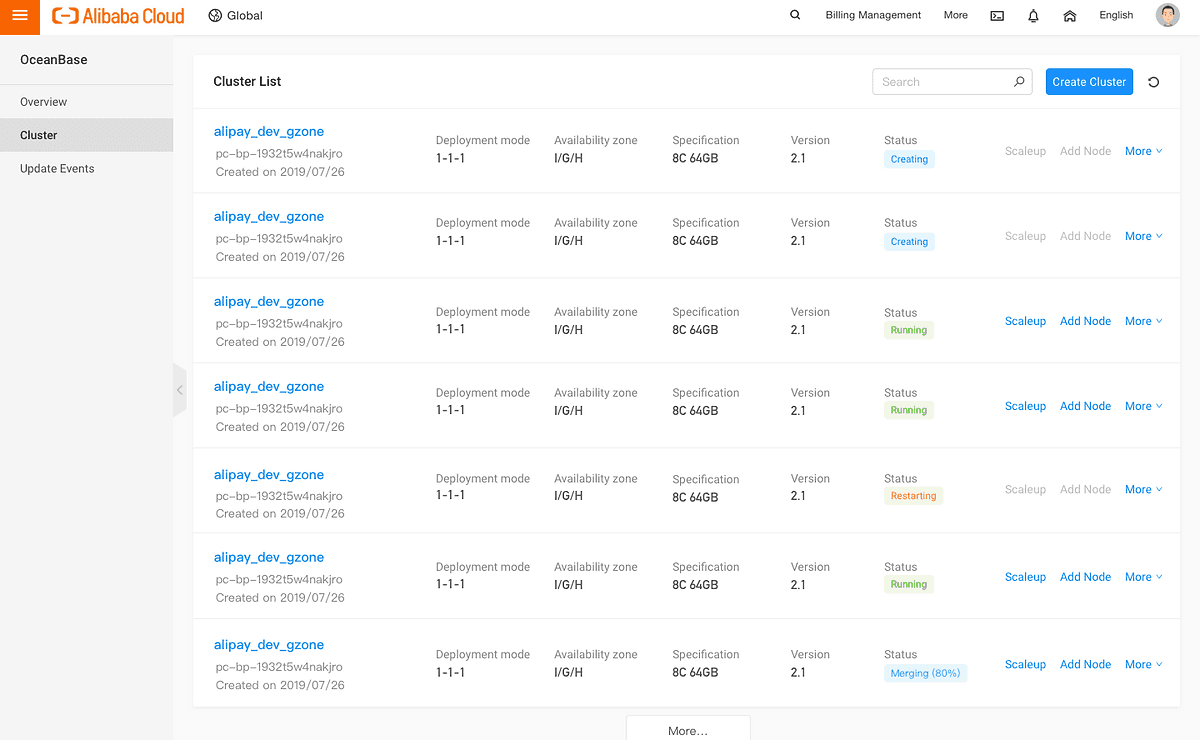
Task: Open Billing Management in the top bar
Action: (873, 16)
